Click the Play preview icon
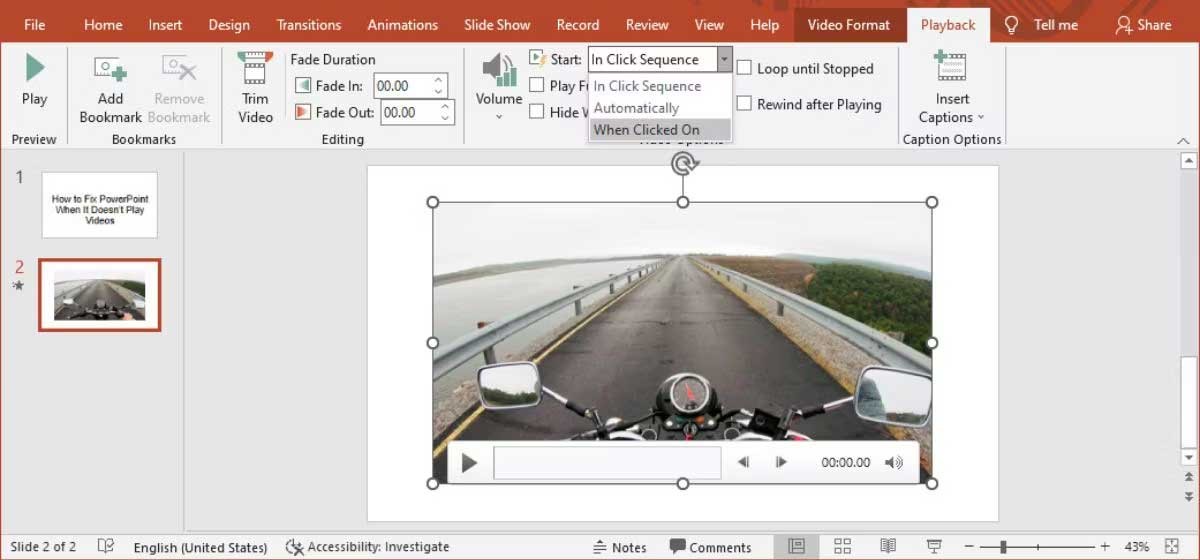The width and height of the screenshot is (1200, 560). point(34,68)
